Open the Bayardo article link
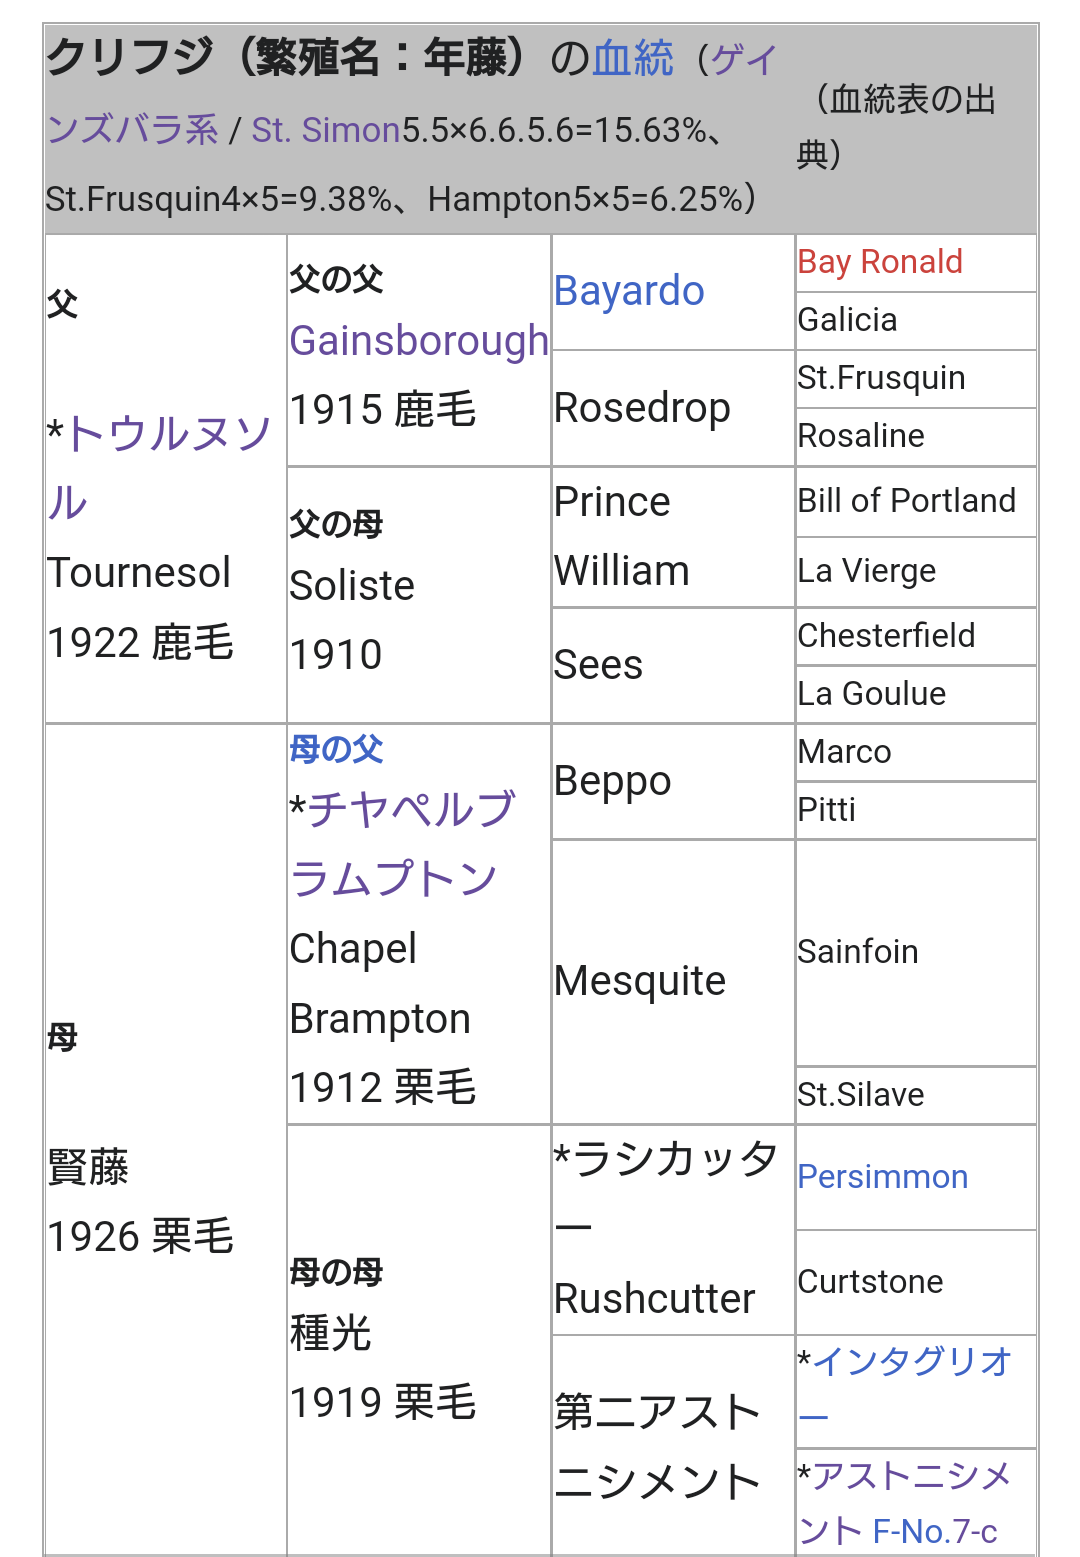 629,291
